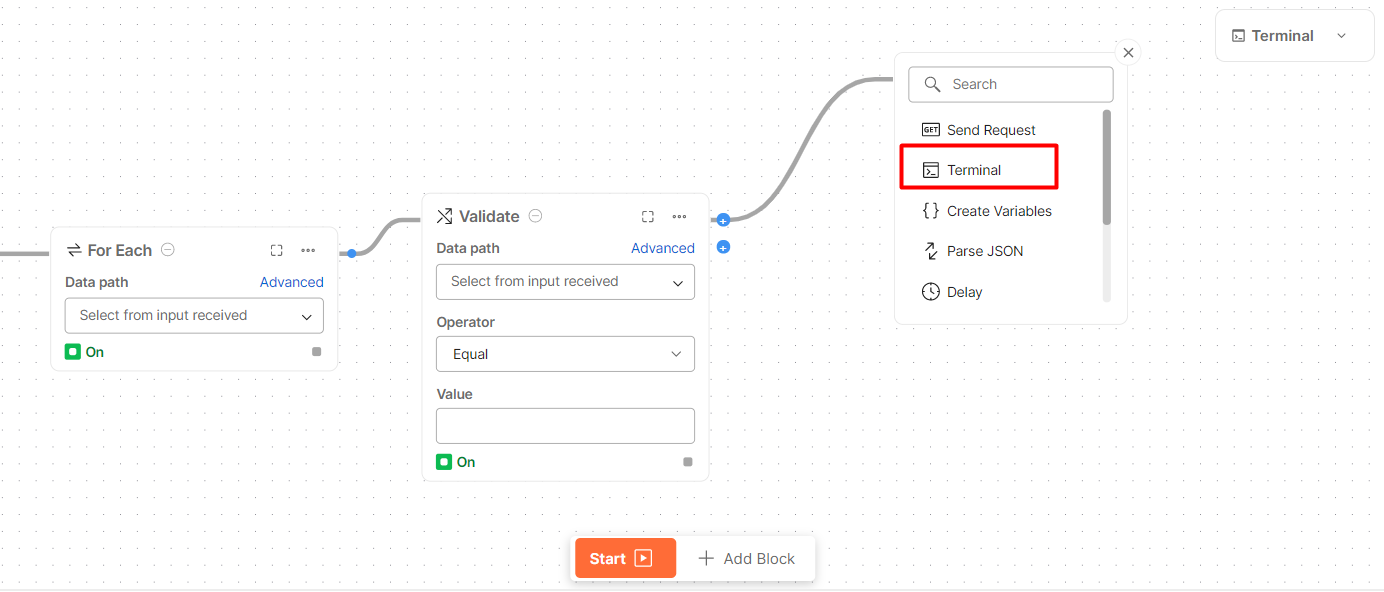This screenshot has height=592, width=1384.
Task: Open the For Each block three-dot menu
Action: click(308, 250)
